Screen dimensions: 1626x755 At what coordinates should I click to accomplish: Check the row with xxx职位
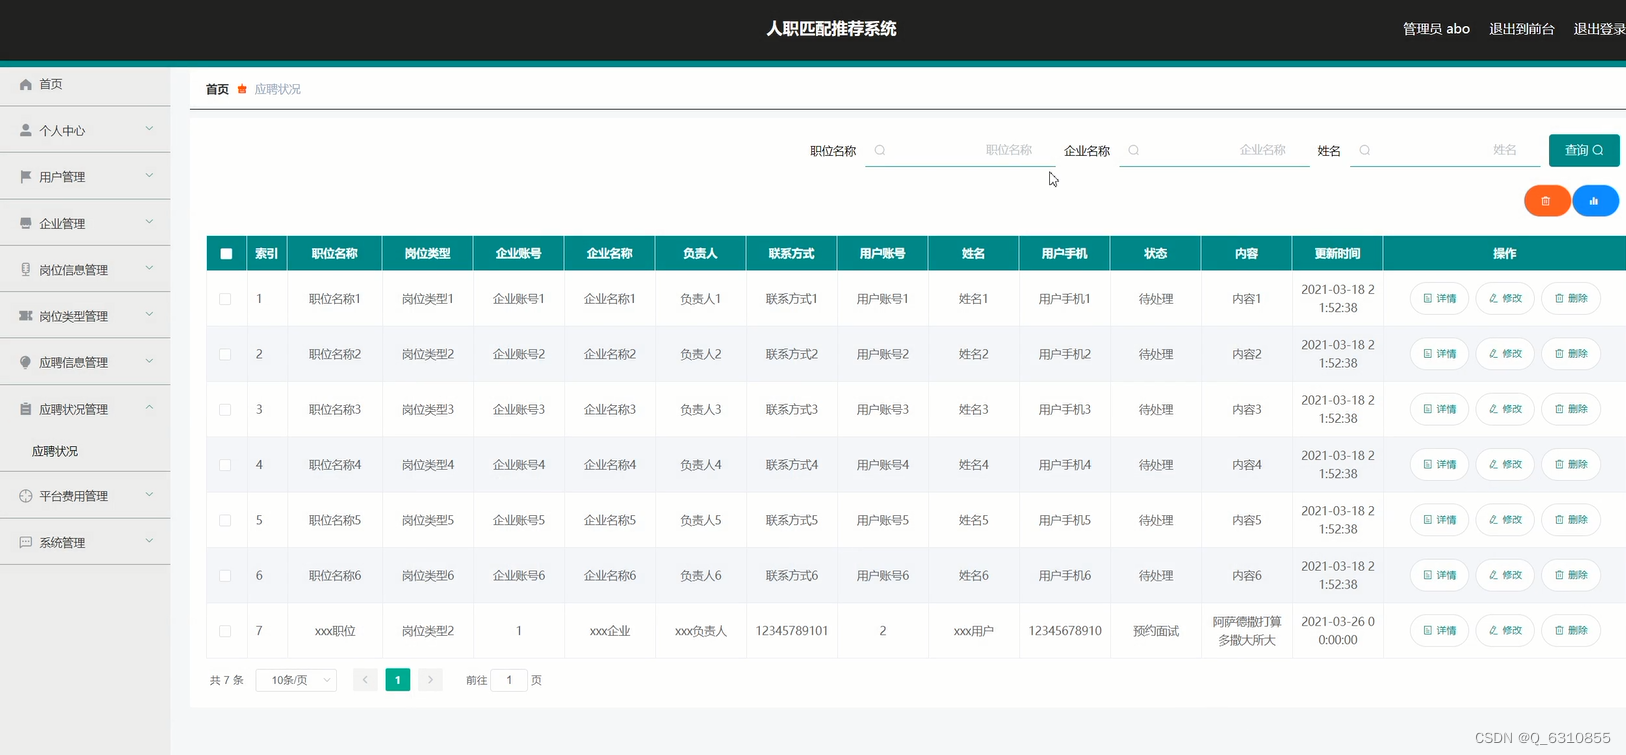(x=225, y=631)
